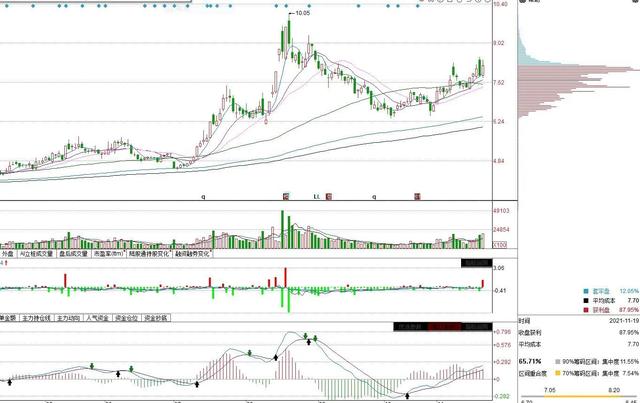The image size is (640, 403).
Task: Click the right 'q' marker under the candlesticks
Action: click(x=374, y=197)
